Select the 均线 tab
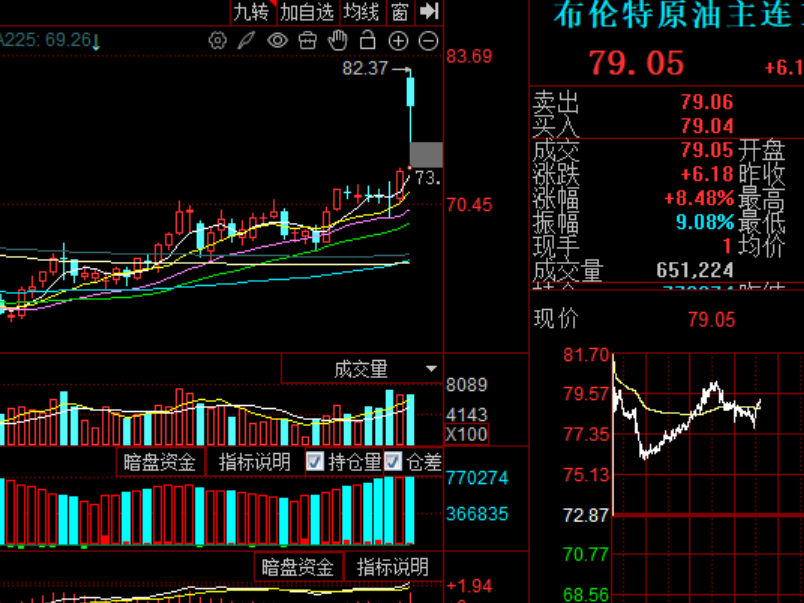This screenshot has height=603, width=804. tap(361, 12)
